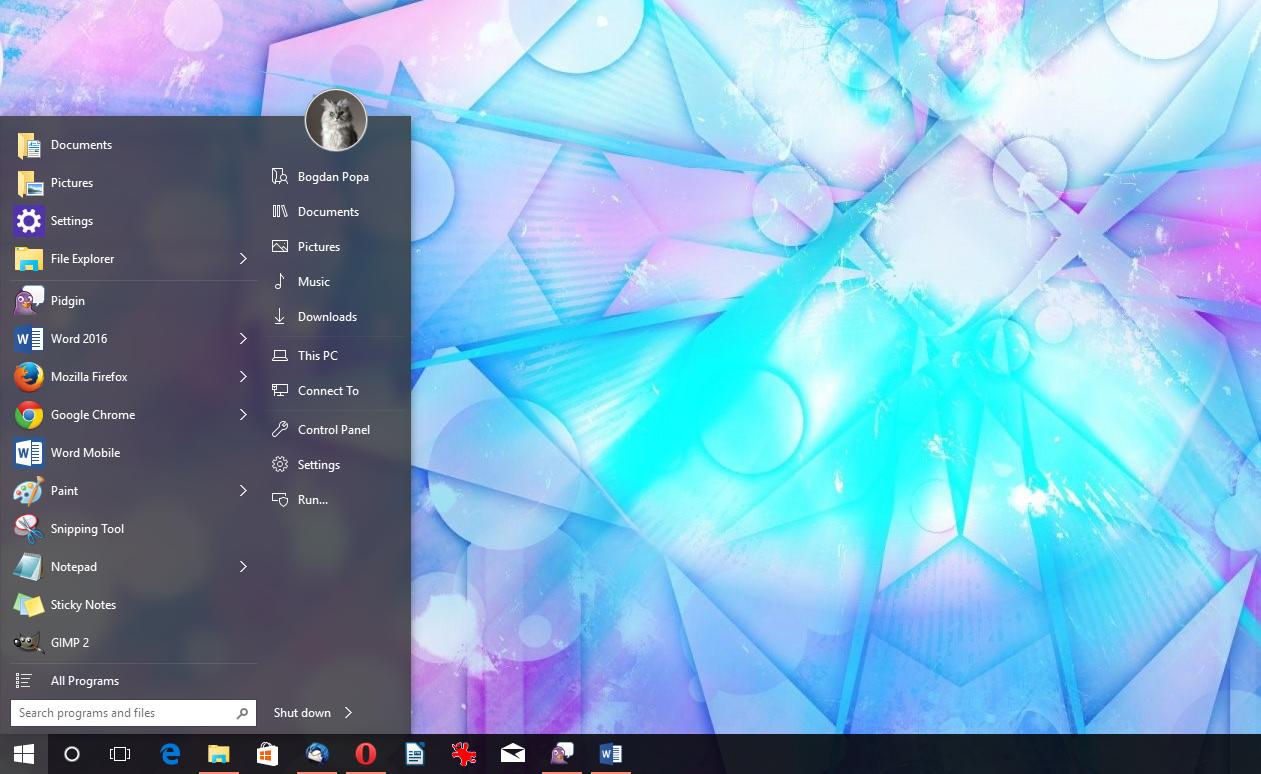Open Mail app from taskbar
Image resolution: width=1261 pixels, height=774 pixels.
513,754
